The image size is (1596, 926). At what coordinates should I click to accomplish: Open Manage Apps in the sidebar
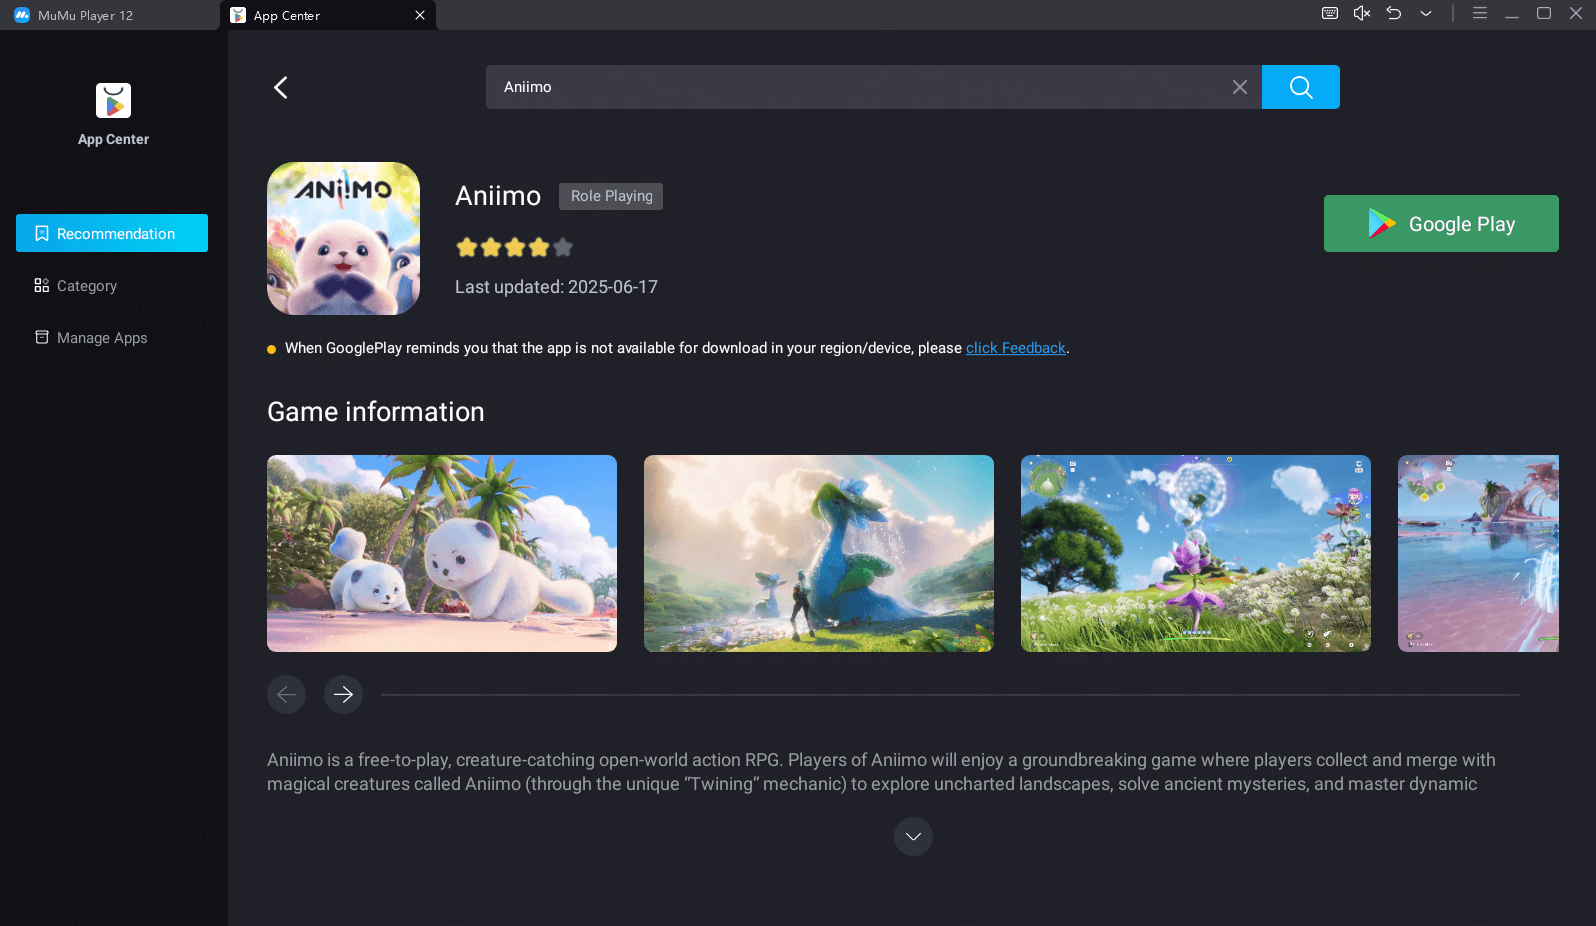point(91,338)
